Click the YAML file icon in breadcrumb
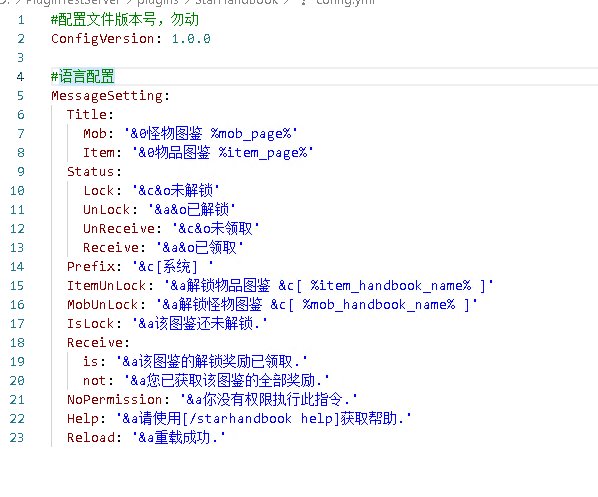 (x=303, y=2)
